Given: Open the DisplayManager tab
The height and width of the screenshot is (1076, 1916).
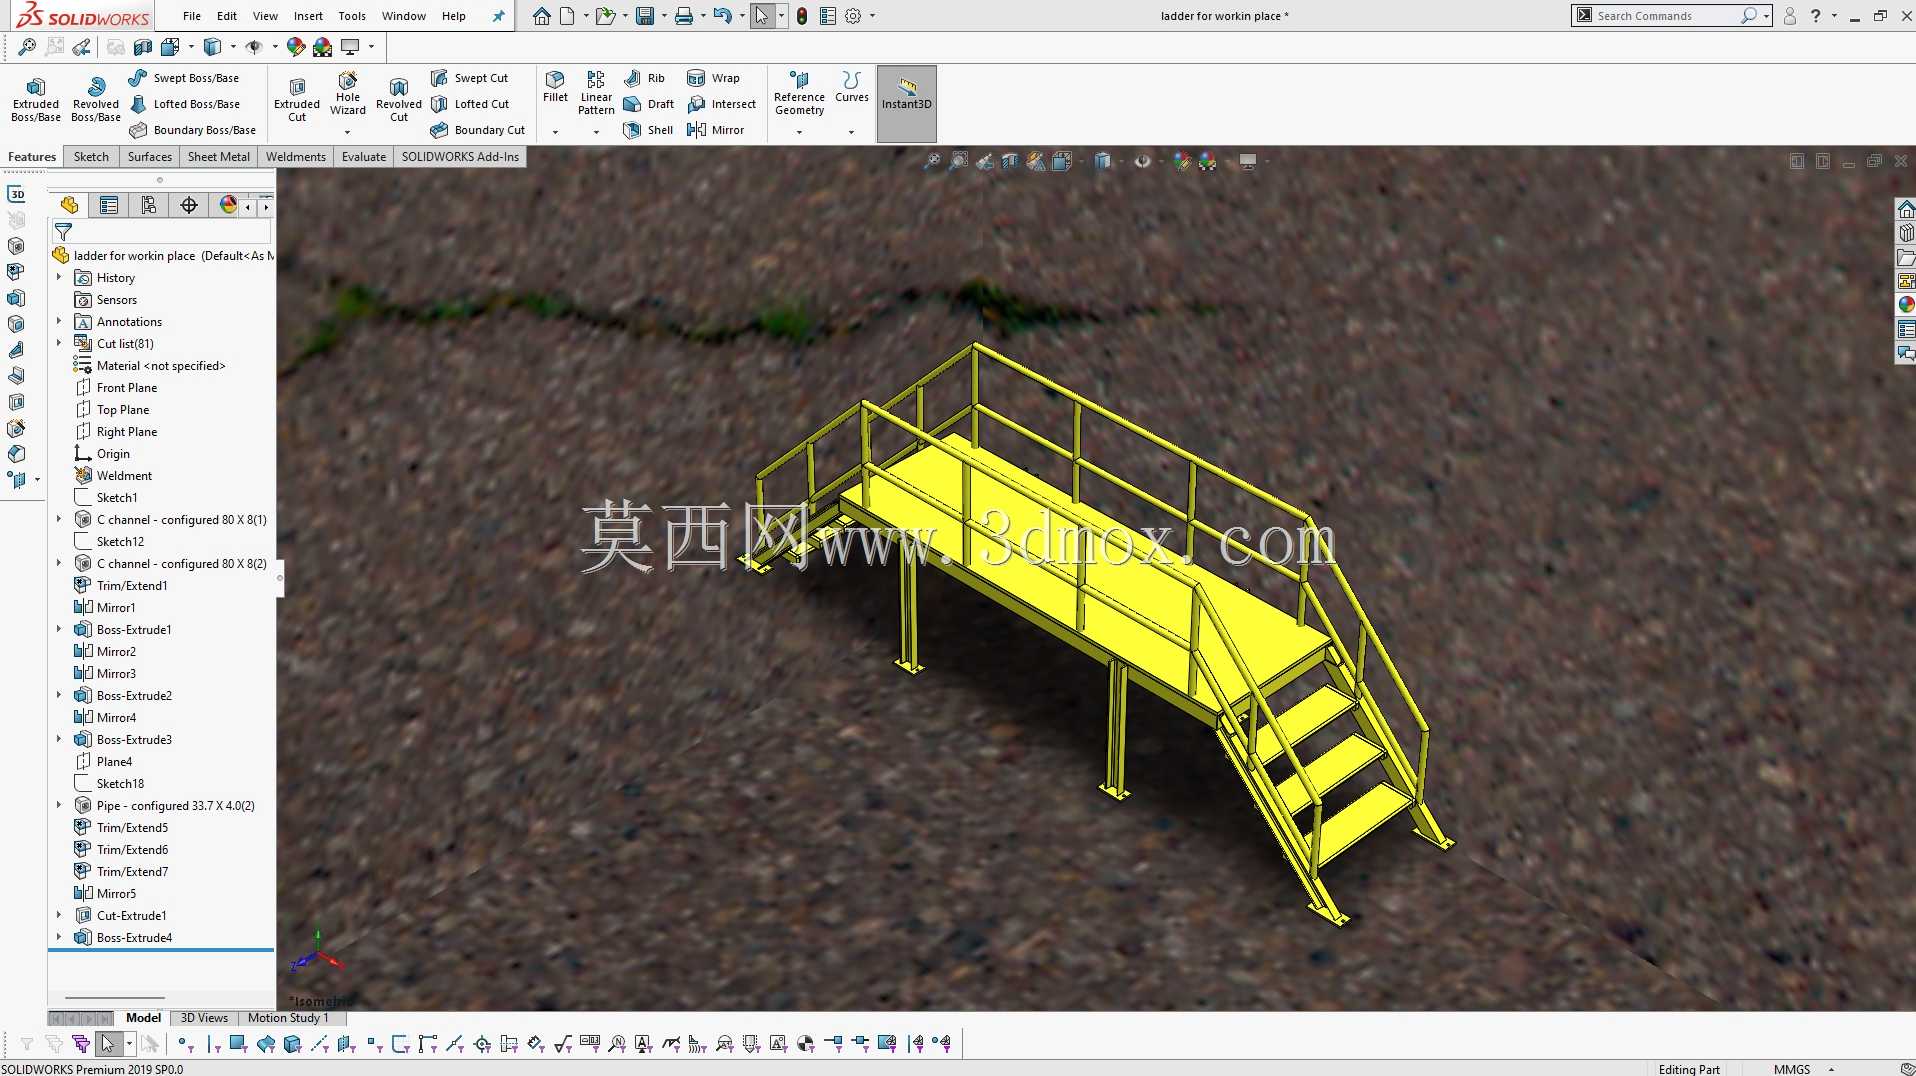Looking at the screenshot, I should tap(229, 205).
